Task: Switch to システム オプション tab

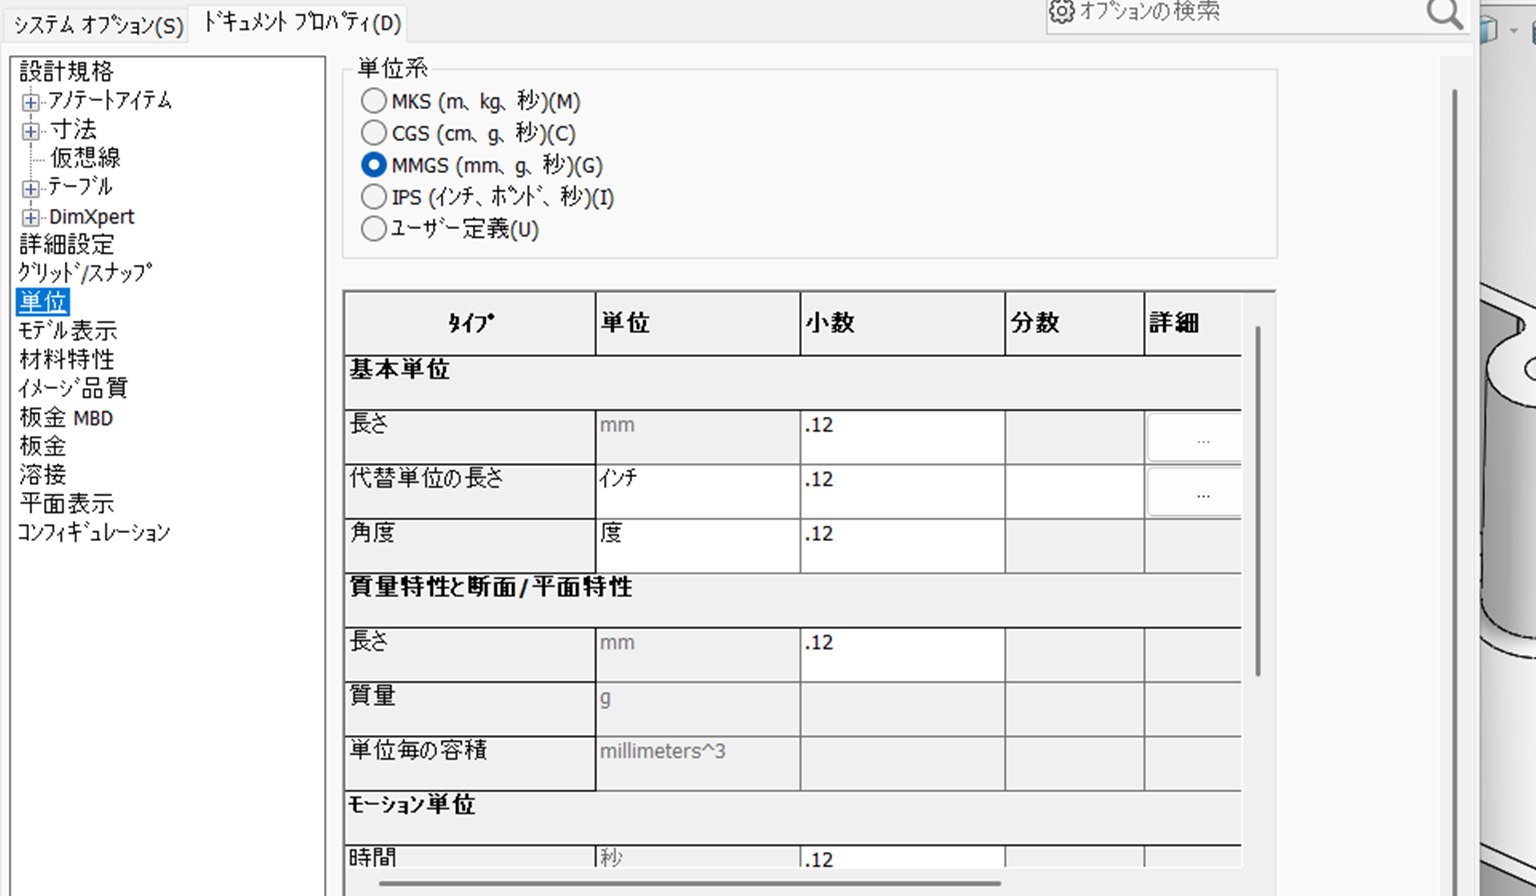Action: pos(98,25)
